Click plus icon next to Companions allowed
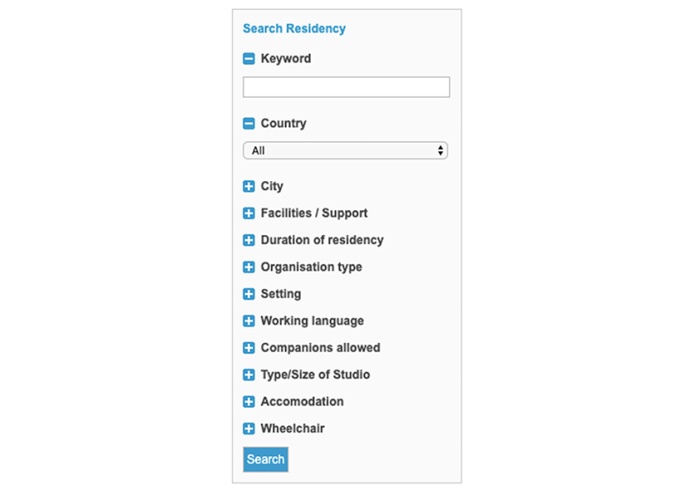The width and height of the screenshot is (700, 495). pyautogui.click(x=249, y=348)
